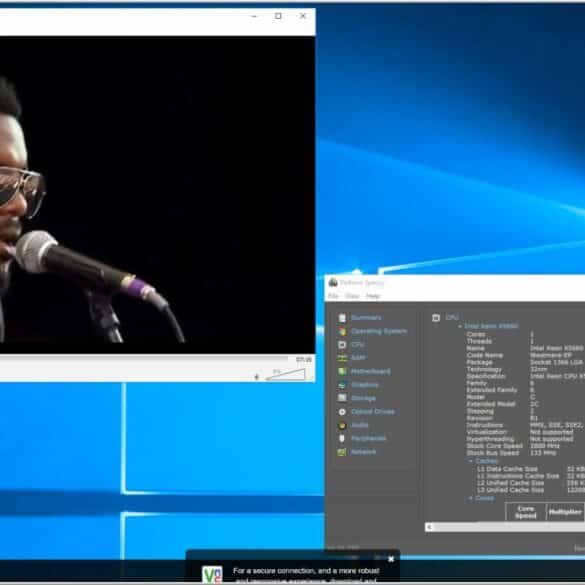Click the VNC logo in the notification
The height and width of the screenshot is (585, 585).
click(212, 575)
